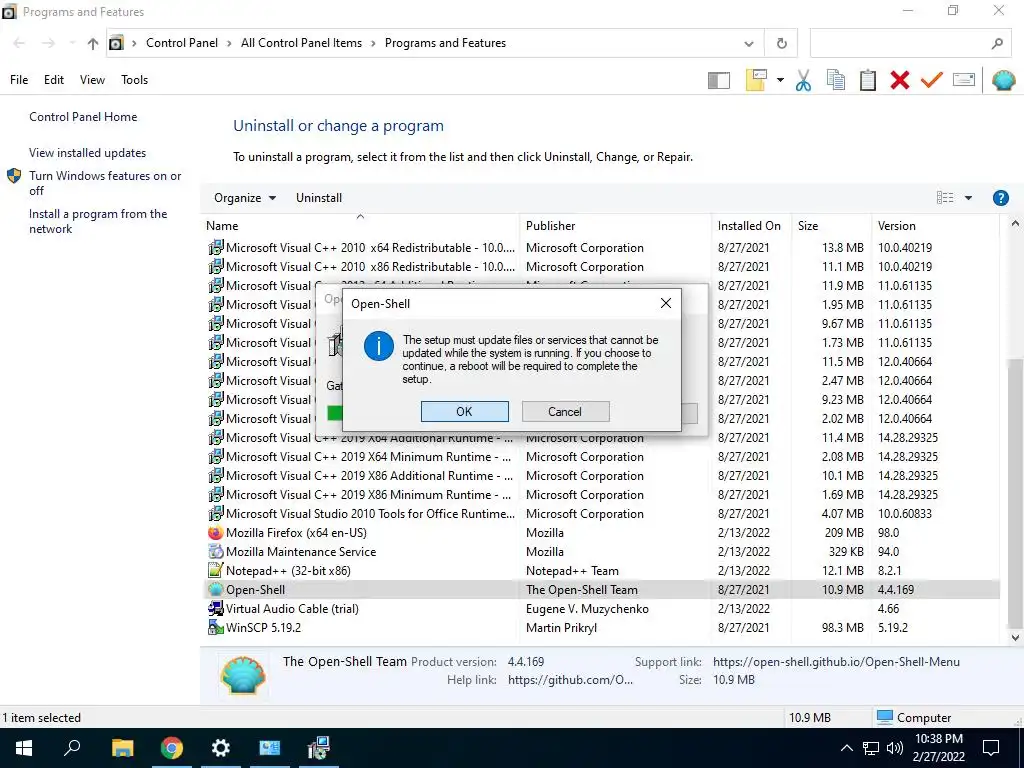
Task: Click the Paste clipboard icon in toolbar
Action: tap(867, 80)
